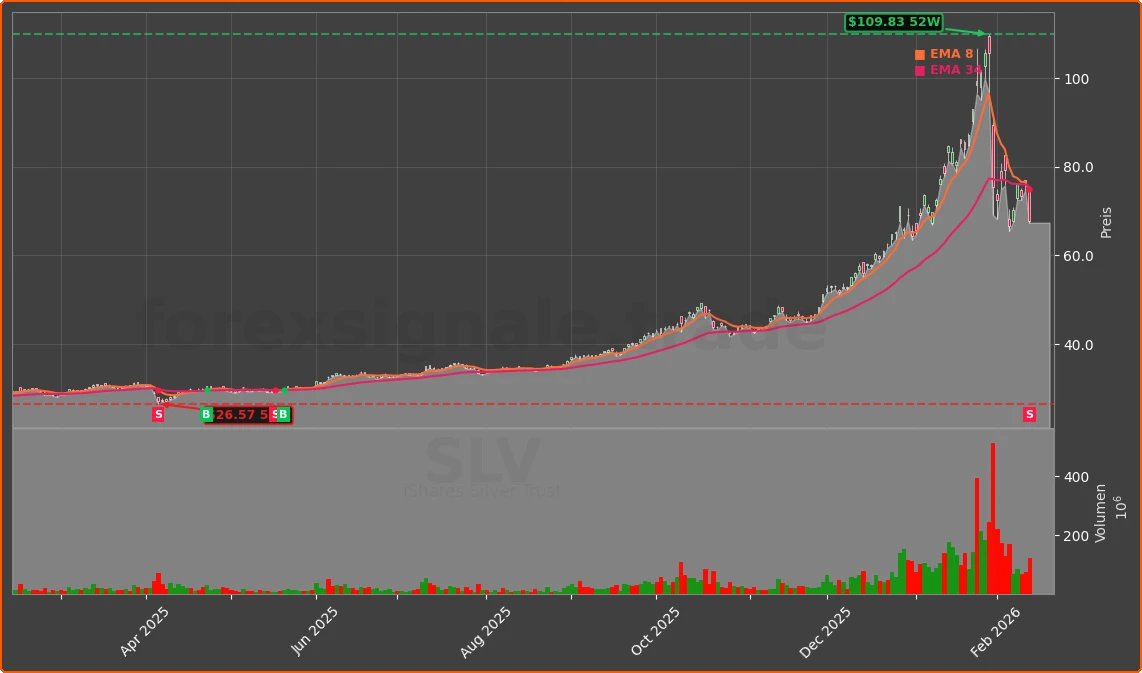This screenshot has width=1142, height=673.
Task: Click the red S sell marker near Apr 2025
Action: (158, 414)
